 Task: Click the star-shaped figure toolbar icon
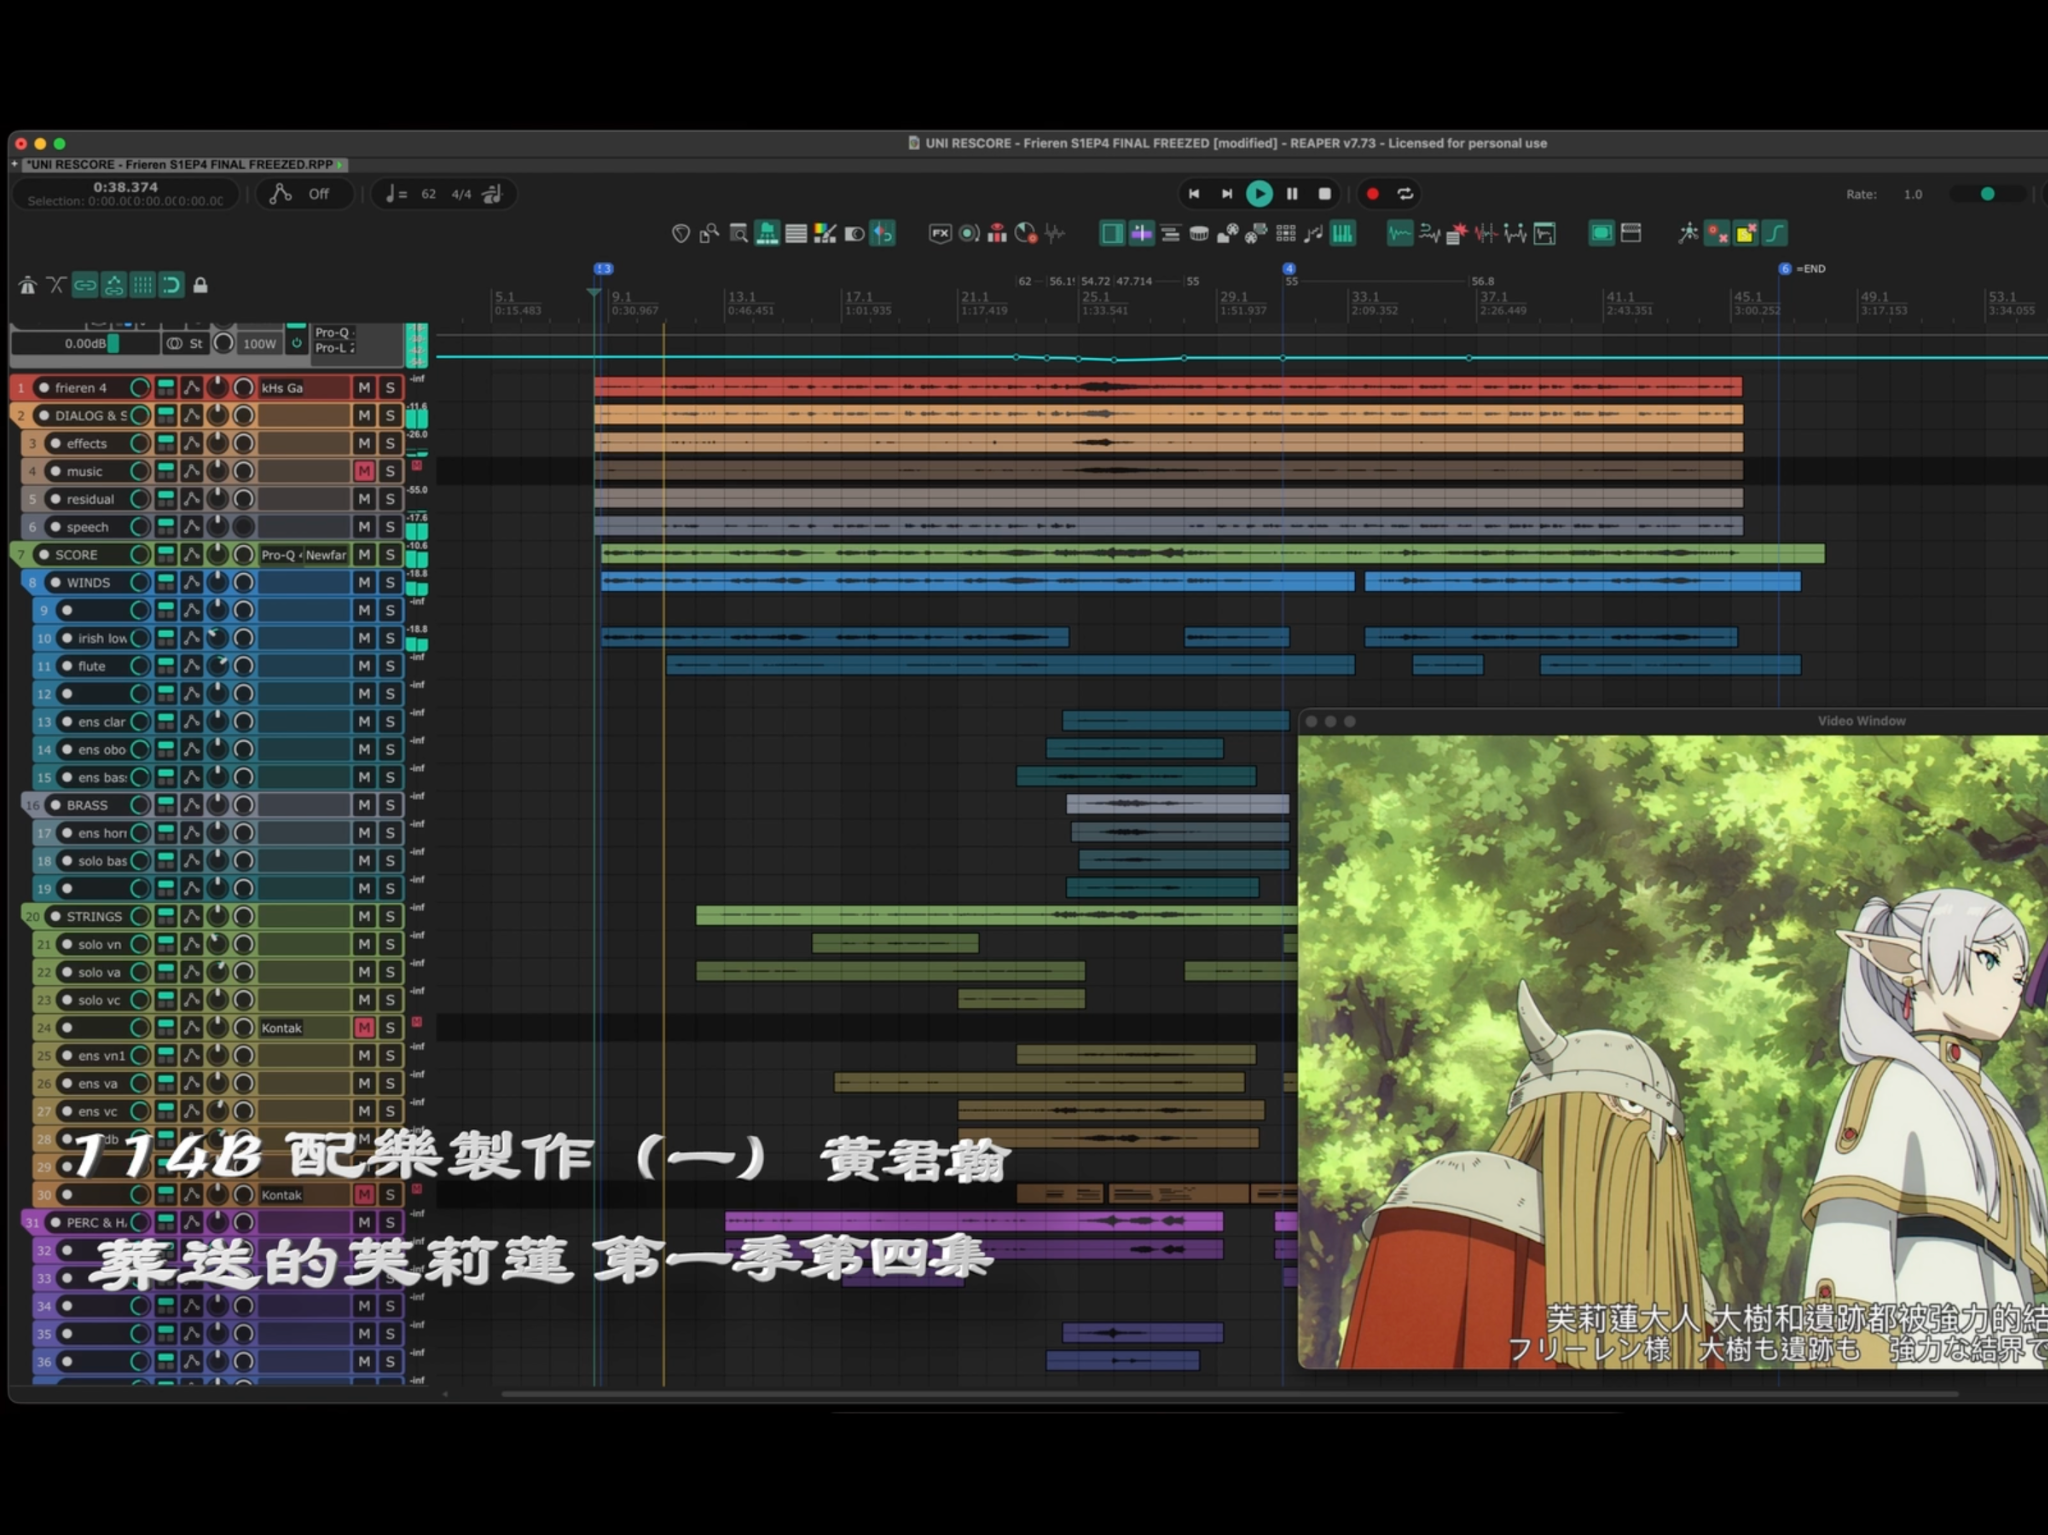click(x=1688, y=234)
